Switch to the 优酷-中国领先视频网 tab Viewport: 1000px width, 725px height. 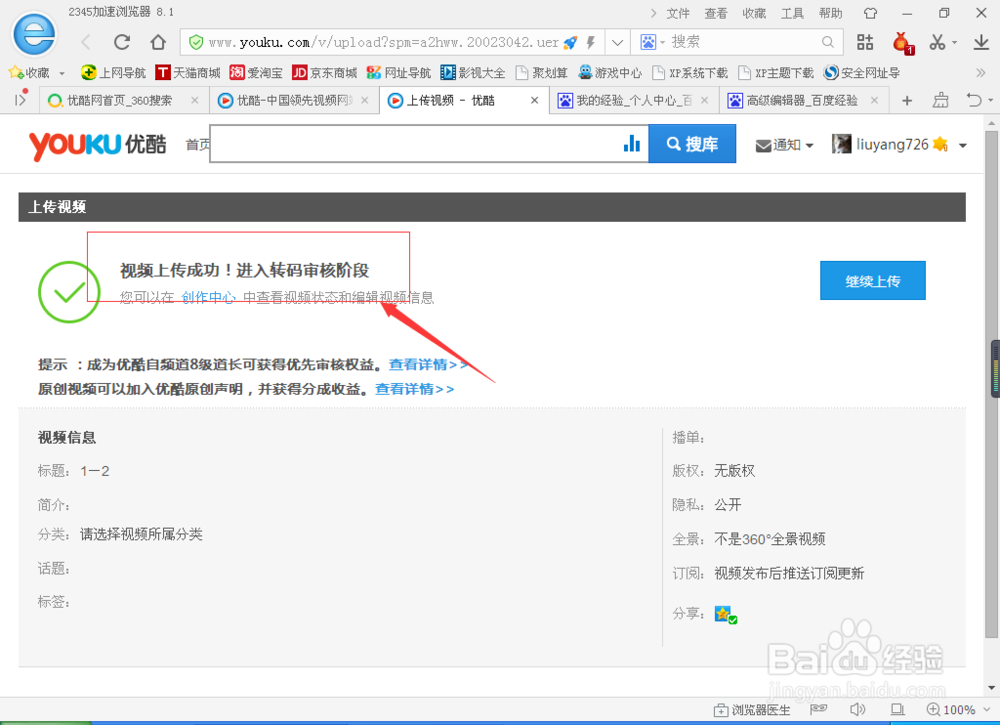(293, 101)
